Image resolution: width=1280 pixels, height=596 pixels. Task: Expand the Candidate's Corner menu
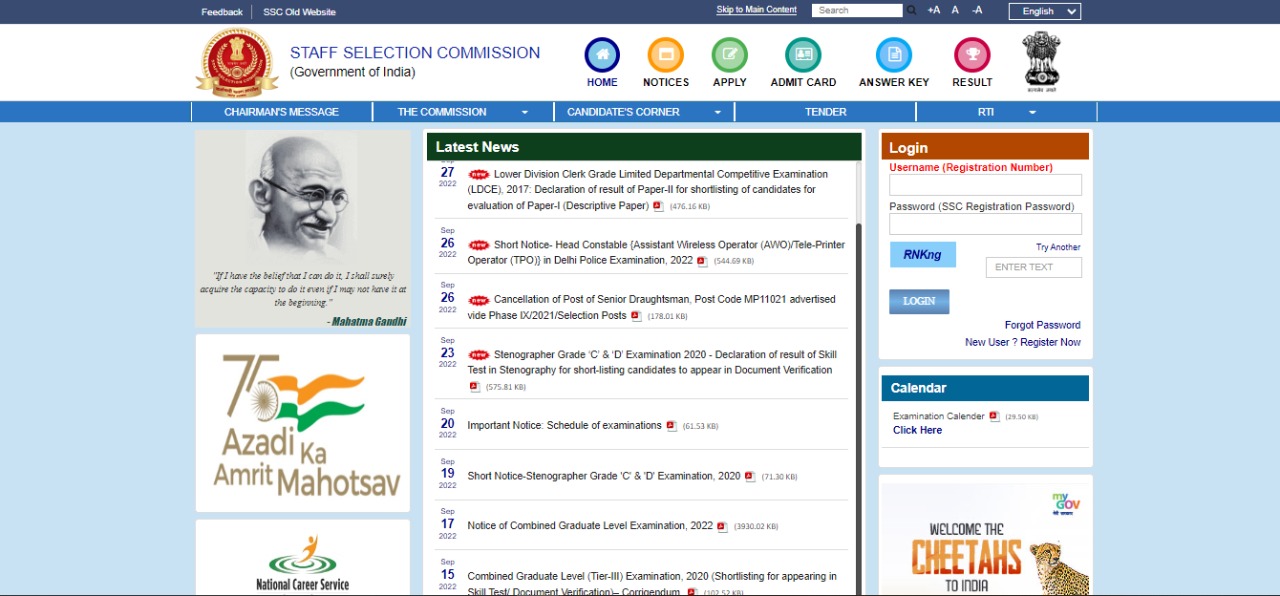(644, 112)
